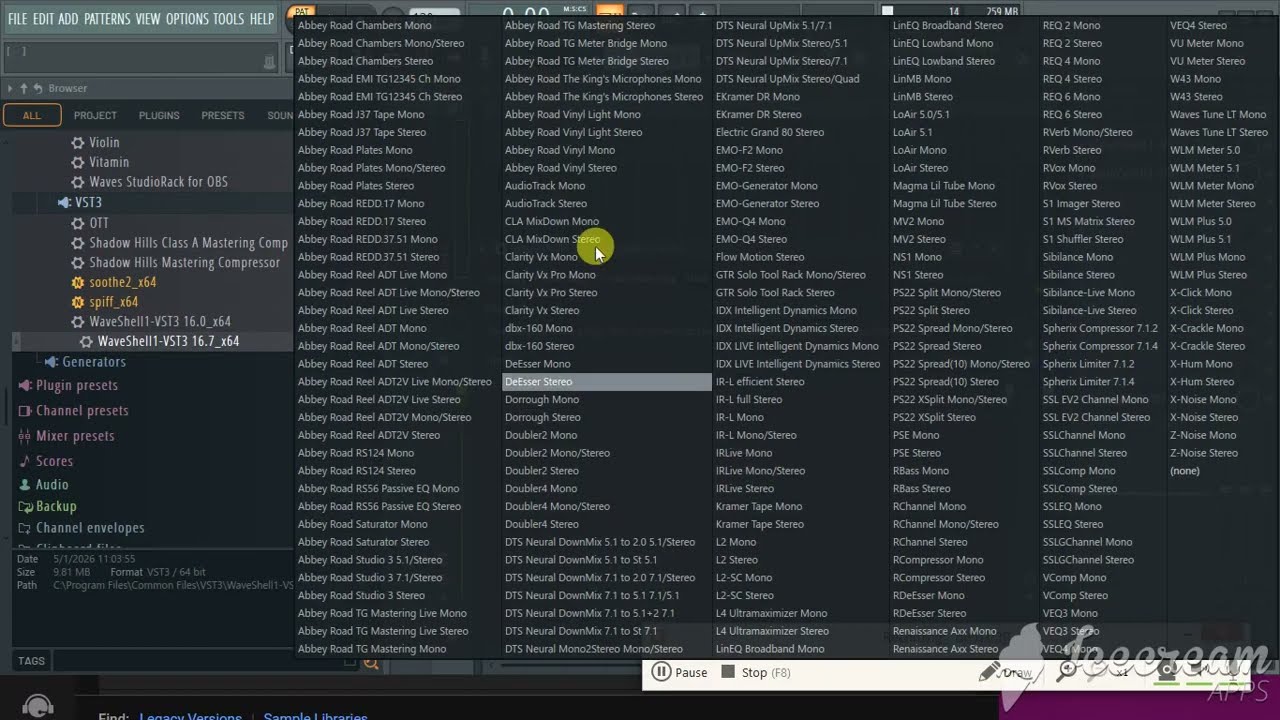Open the FILE menu
The width and height of the screenshot is (1280, 720).
click(17, 19)
